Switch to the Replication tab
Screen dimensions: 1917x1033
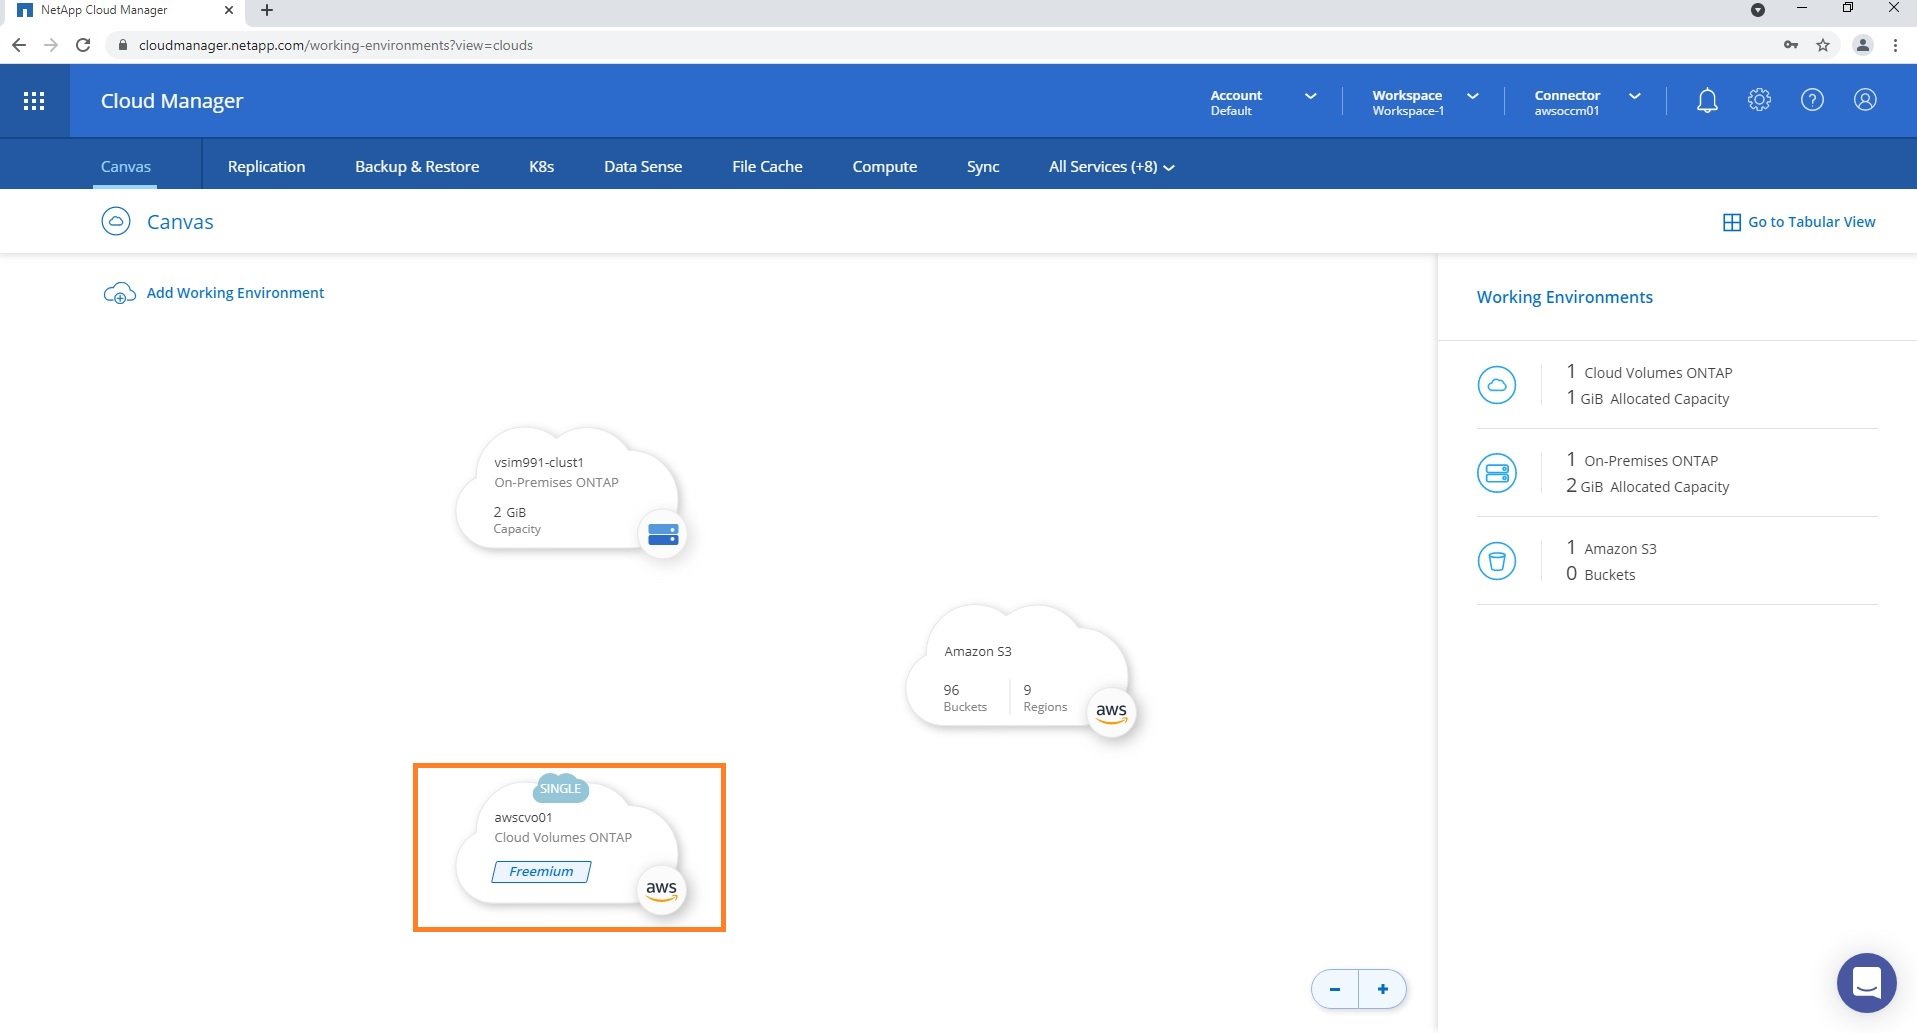click(266, 167)
